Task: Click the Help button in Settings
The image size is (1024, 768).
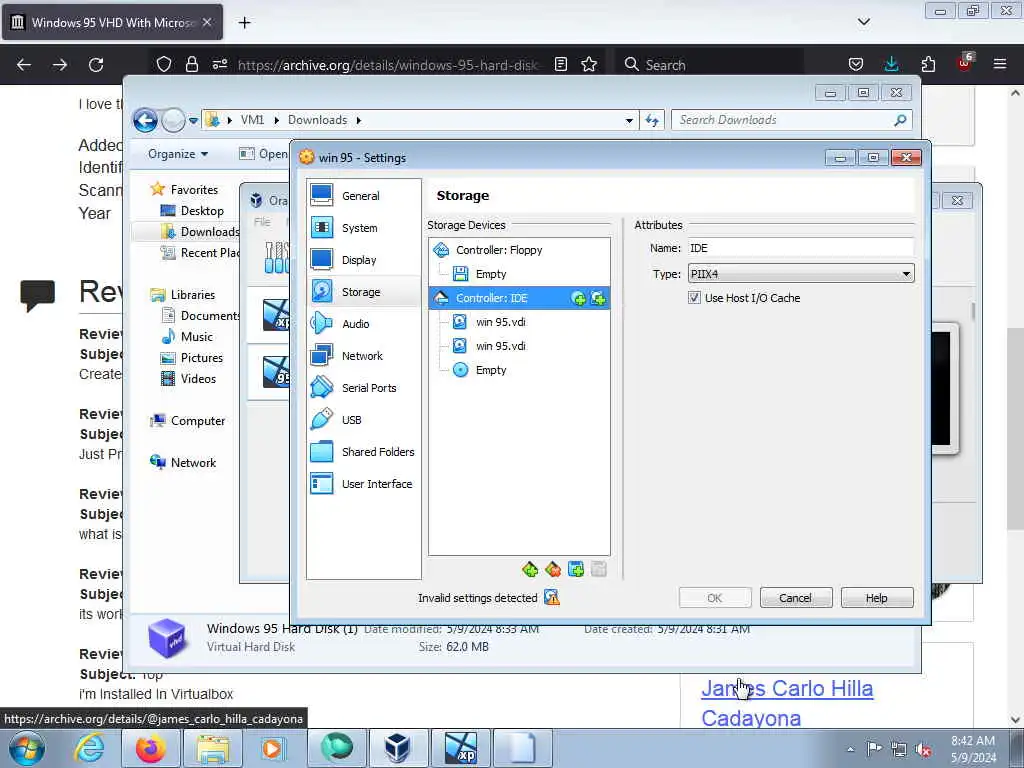Action: tap(876, 598)
